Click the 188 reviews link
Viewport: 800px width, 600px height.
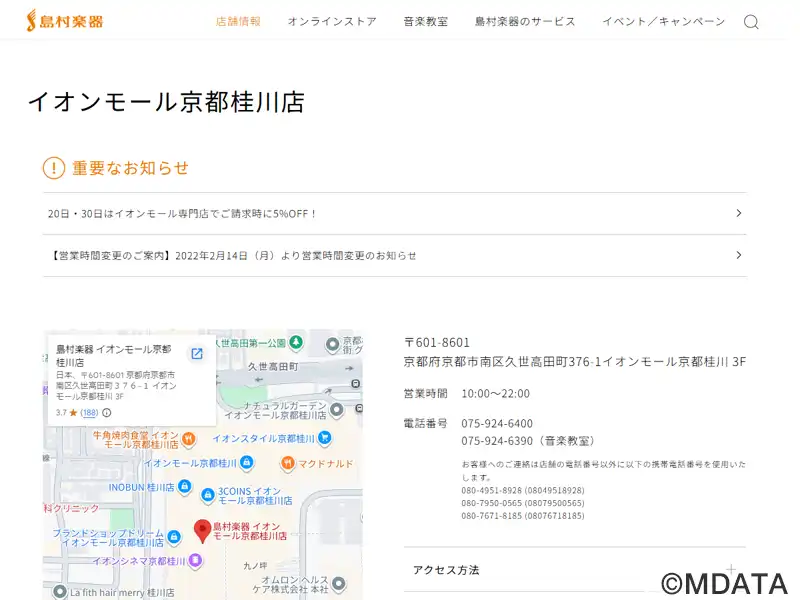tap(89, 412)
